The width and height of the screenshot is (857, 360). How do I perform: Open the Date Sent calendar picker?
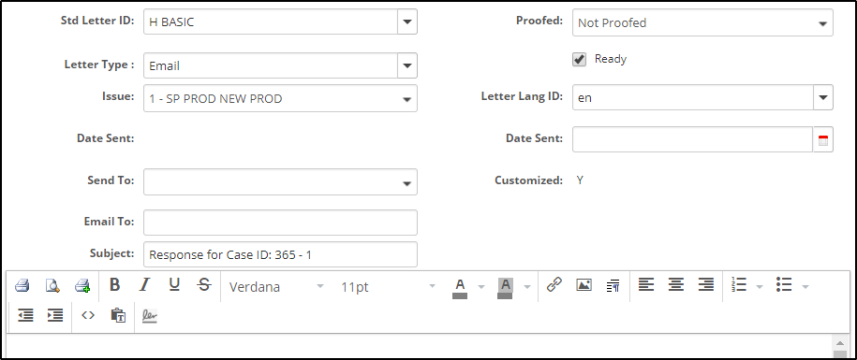point(823,140)
